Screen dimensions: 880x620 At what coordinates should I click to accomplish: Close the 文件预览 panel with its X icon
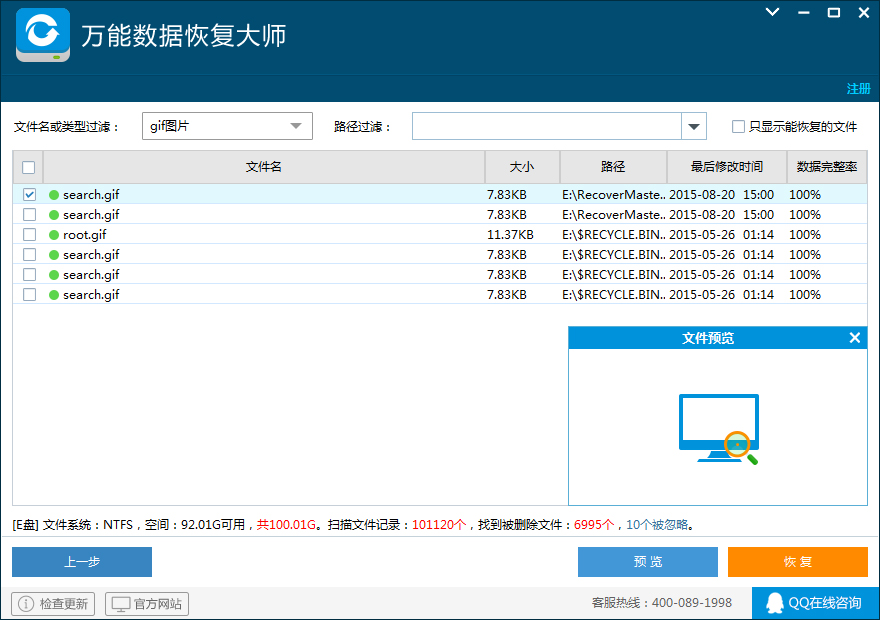855,338
